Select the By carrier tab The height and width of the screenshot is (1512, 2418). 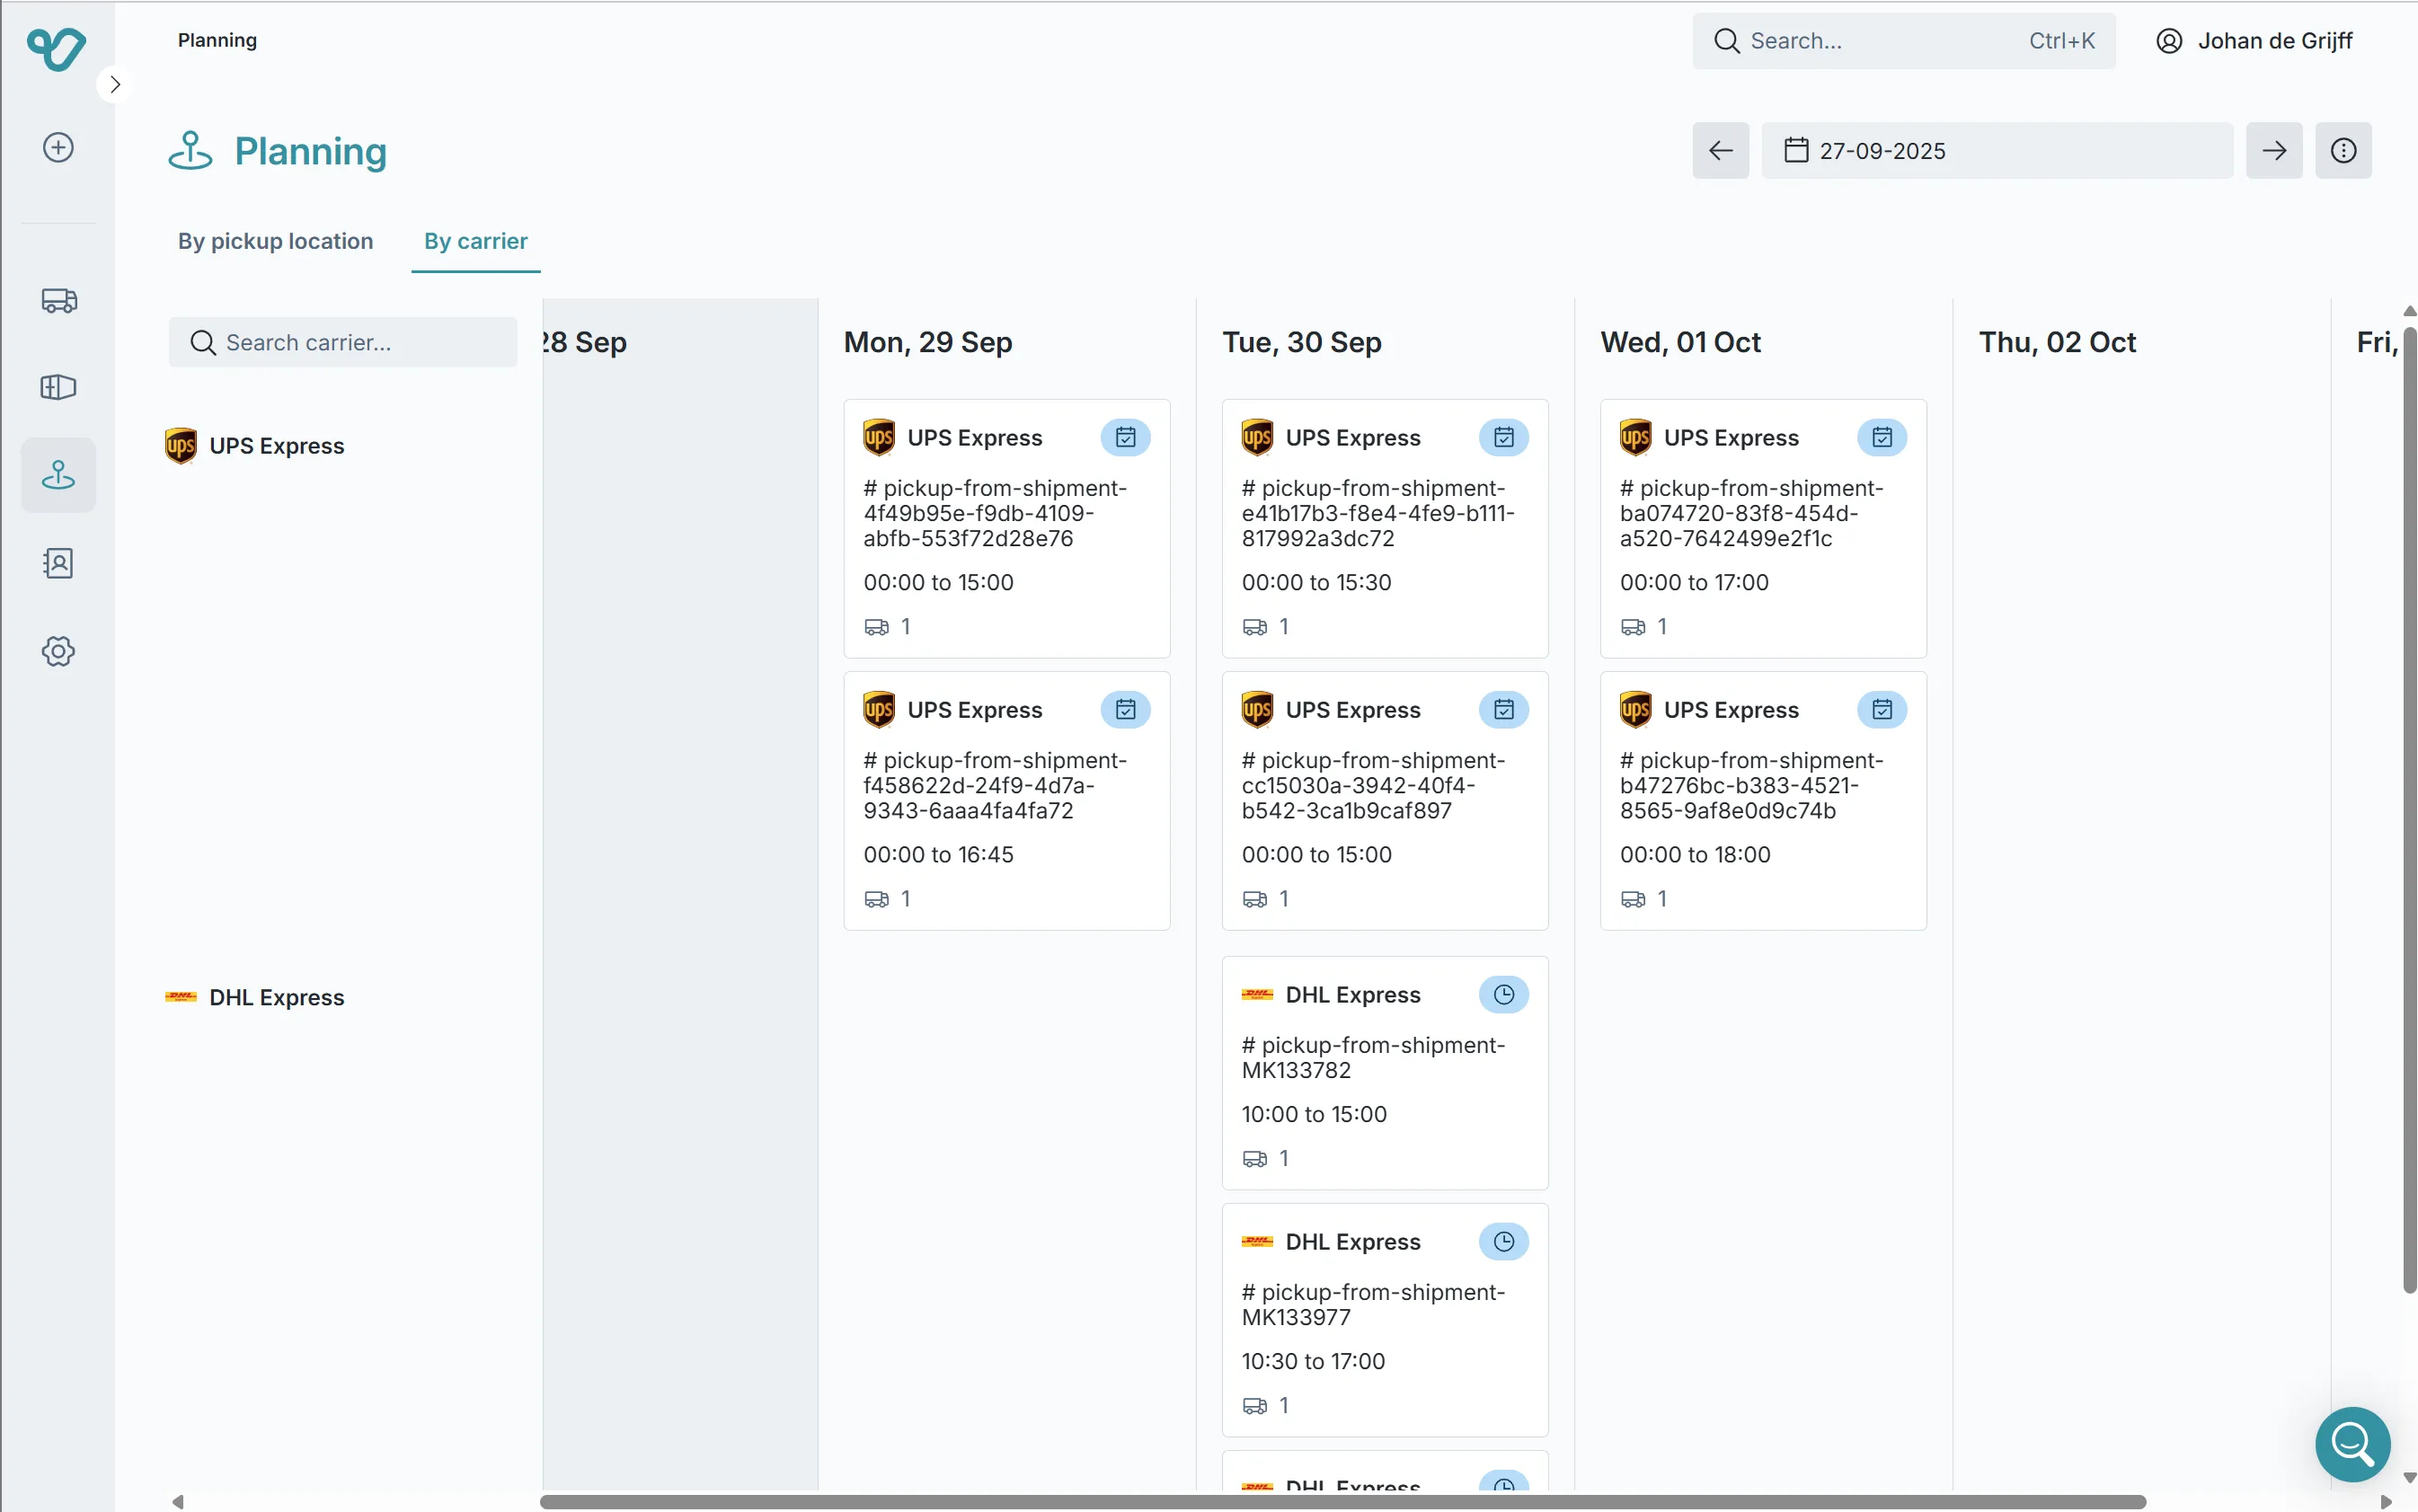[x=475, y=241]
